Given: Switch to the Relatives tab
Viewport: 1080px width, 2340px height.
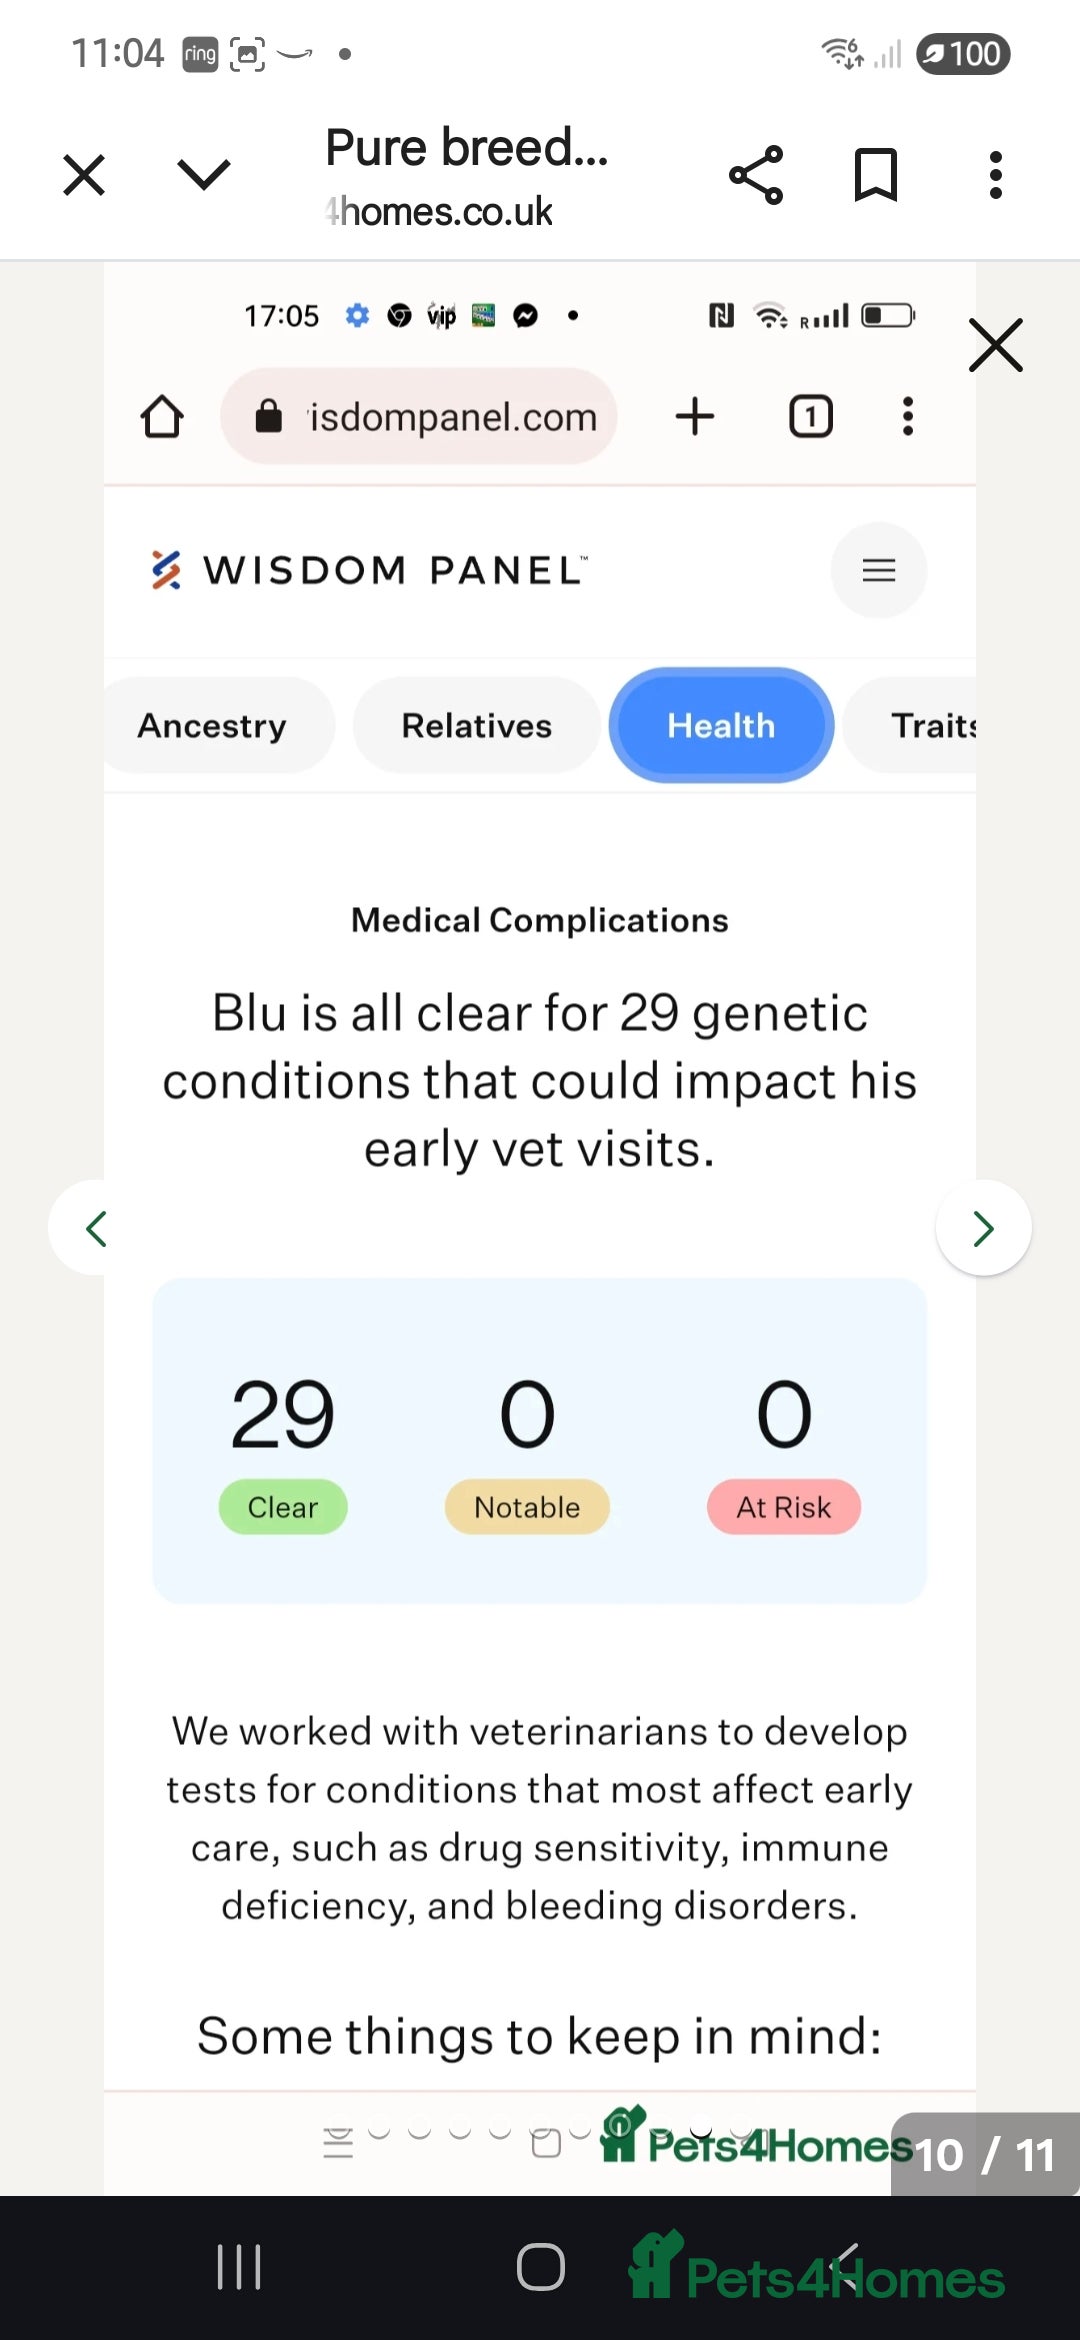Looking at the screenshot, I should (x=476, y=725).
